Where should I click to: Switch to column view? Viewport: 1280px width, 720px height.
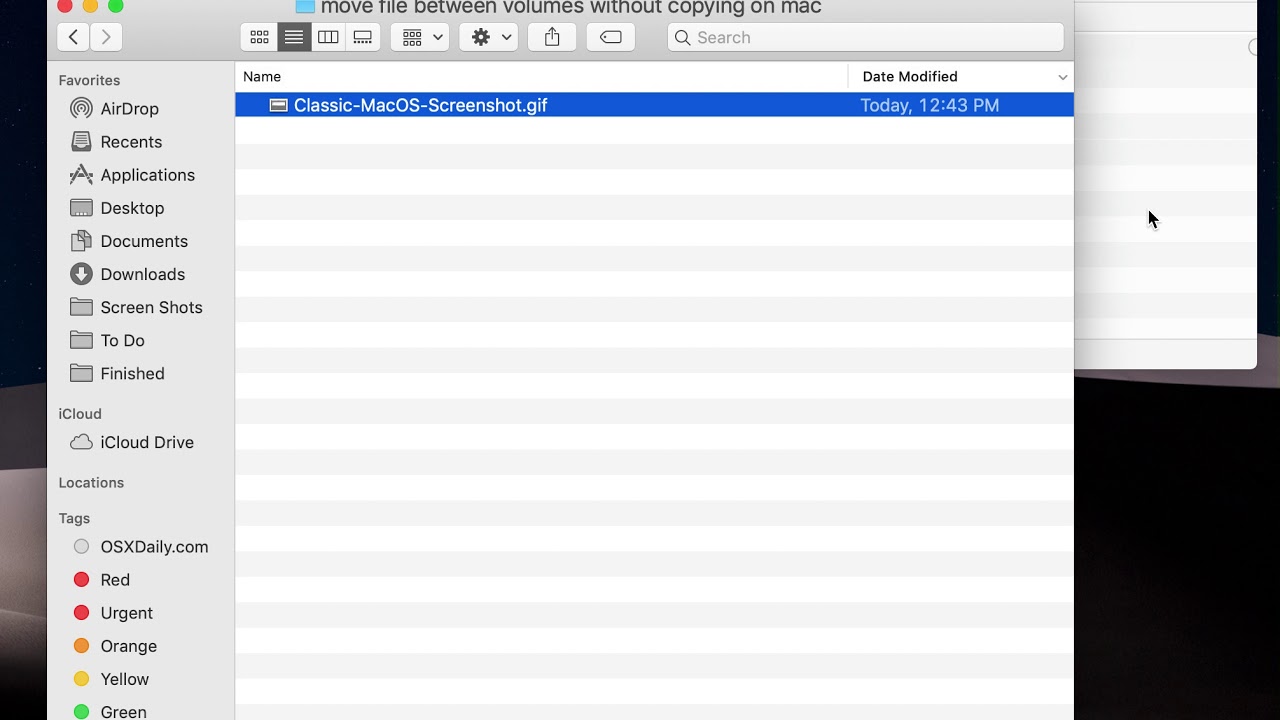pyautogui.click(x=328, y=37)
